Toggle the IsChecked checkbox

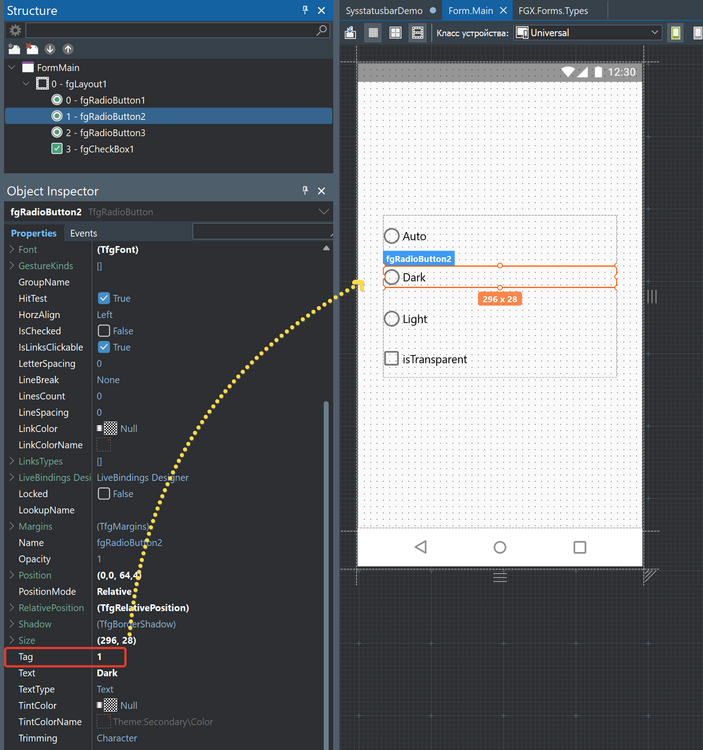pyautogui.click(x=104, y=331)
